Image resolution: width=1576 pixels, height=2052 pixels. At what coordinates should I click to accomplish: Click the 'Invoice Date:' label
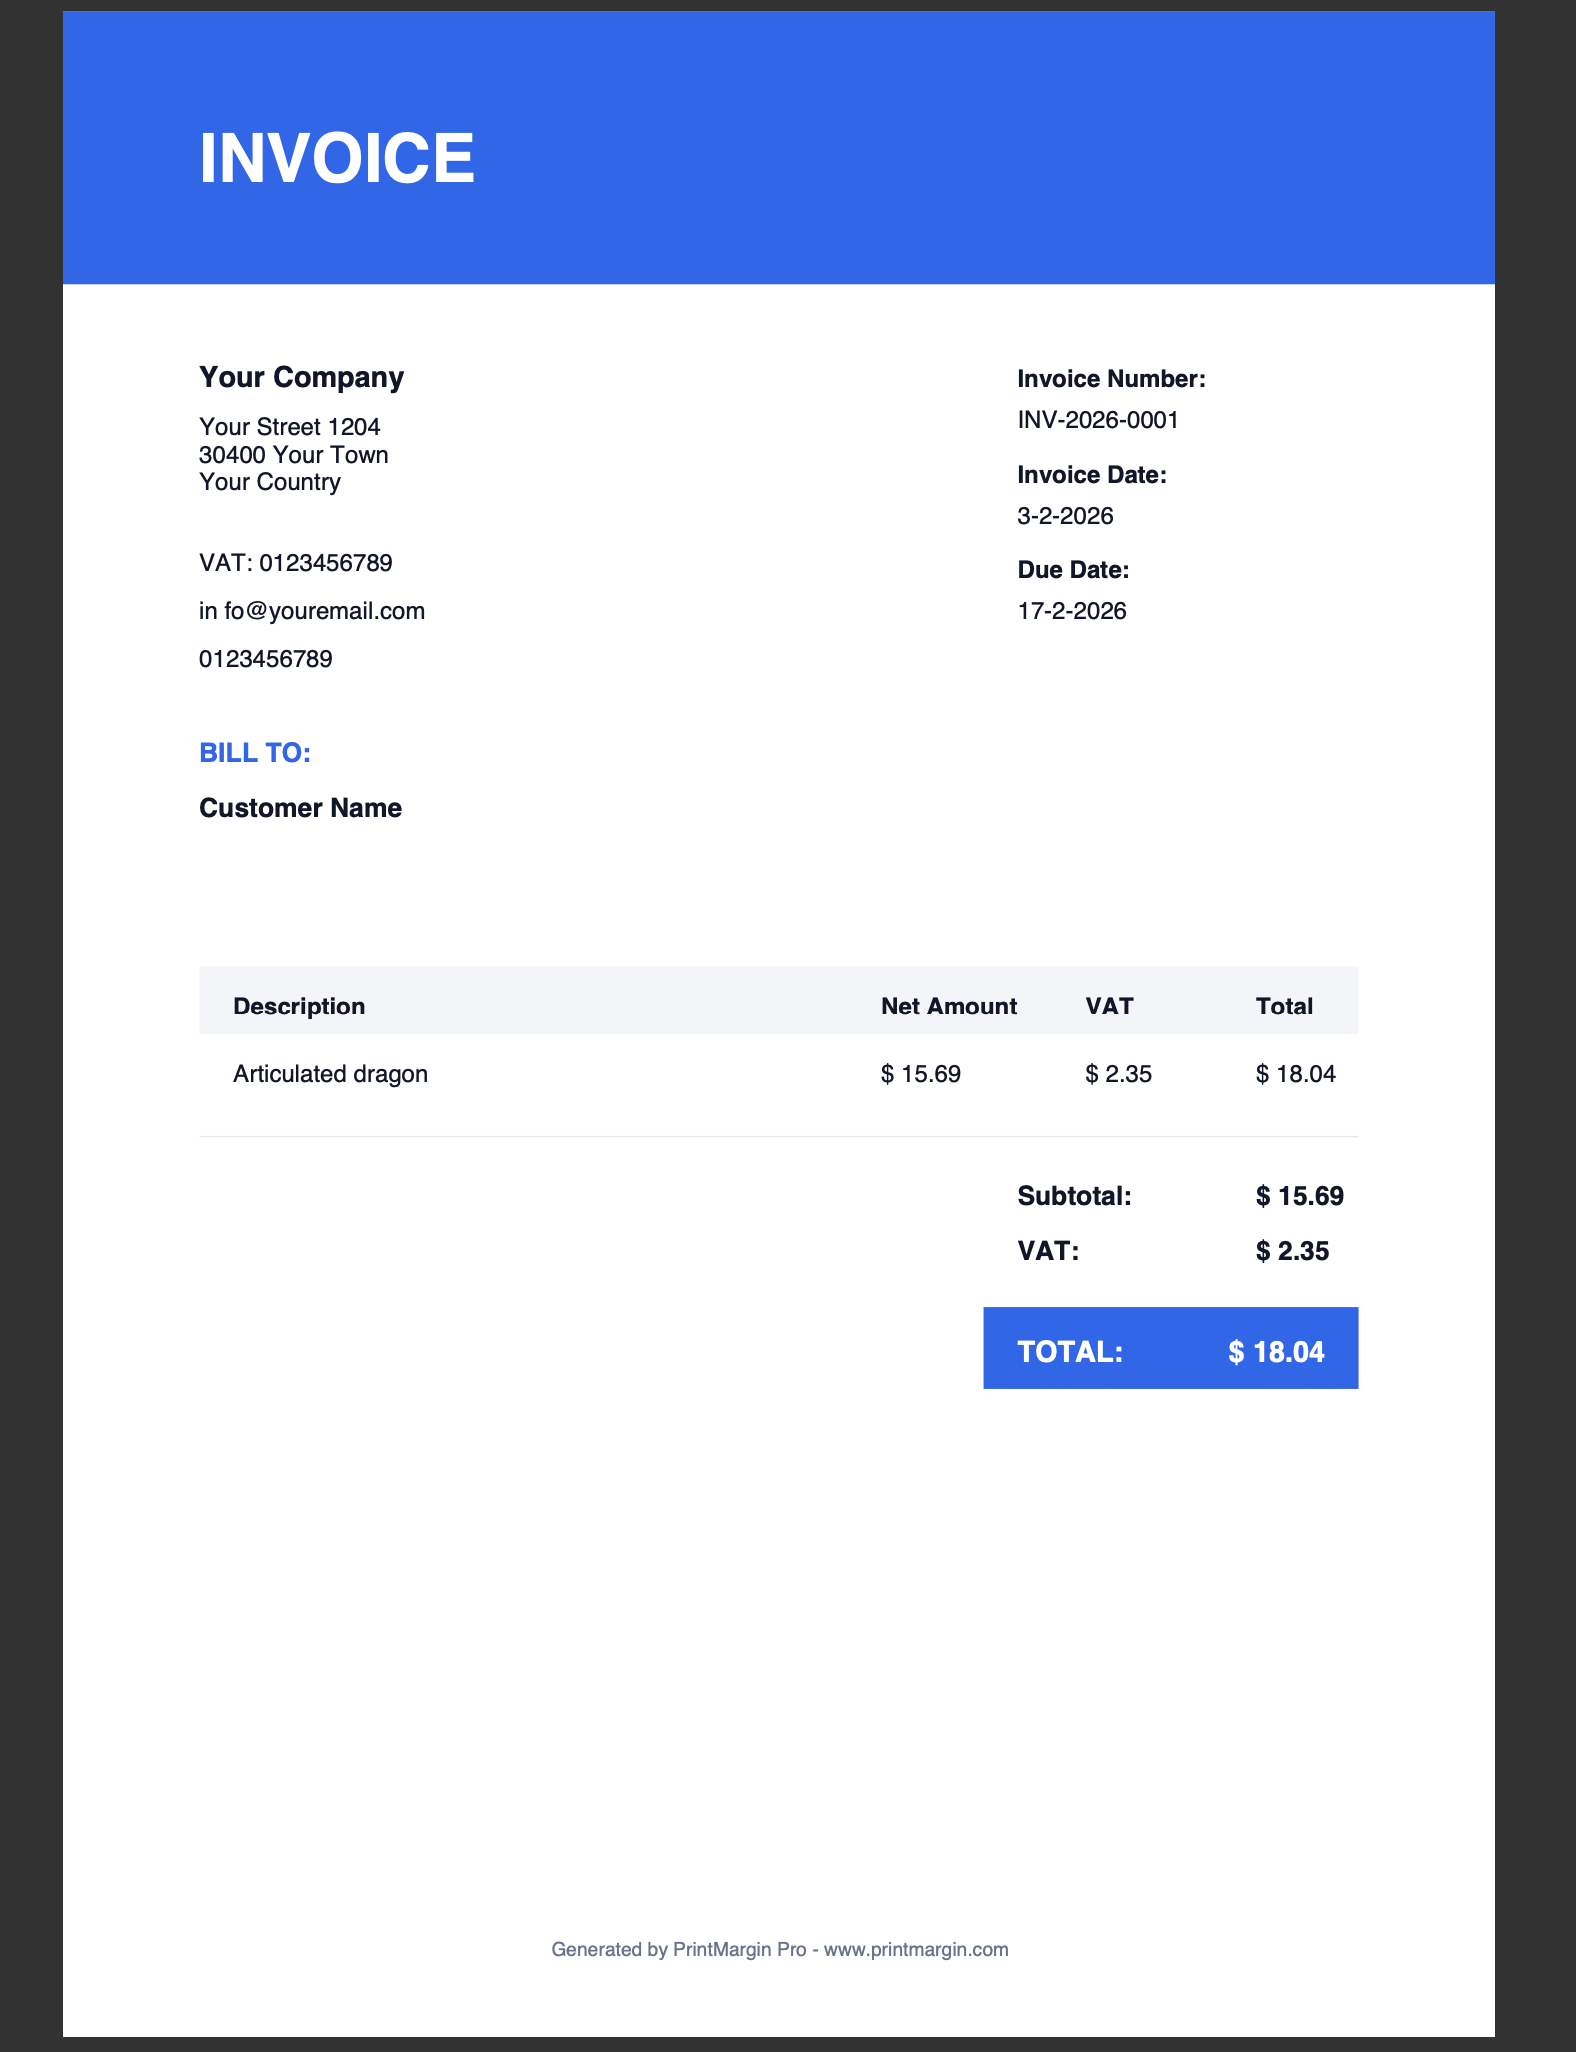pyautogui.click(x=1092, y=475)
